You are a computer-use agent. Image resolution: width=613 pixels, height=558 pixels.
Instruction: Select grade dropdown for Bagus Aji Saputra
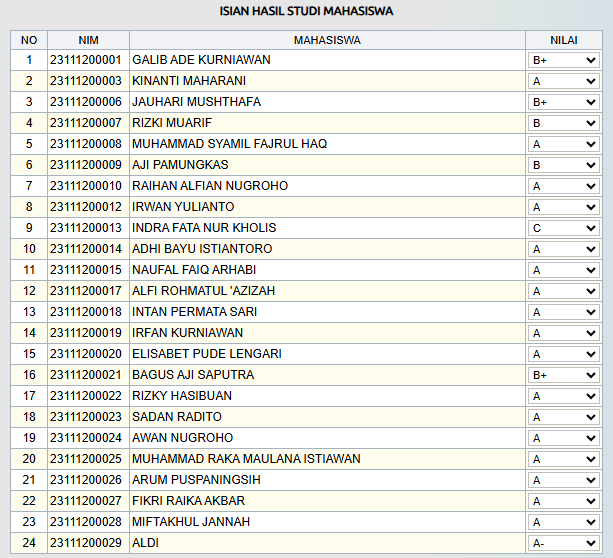(x=563, y=375)
